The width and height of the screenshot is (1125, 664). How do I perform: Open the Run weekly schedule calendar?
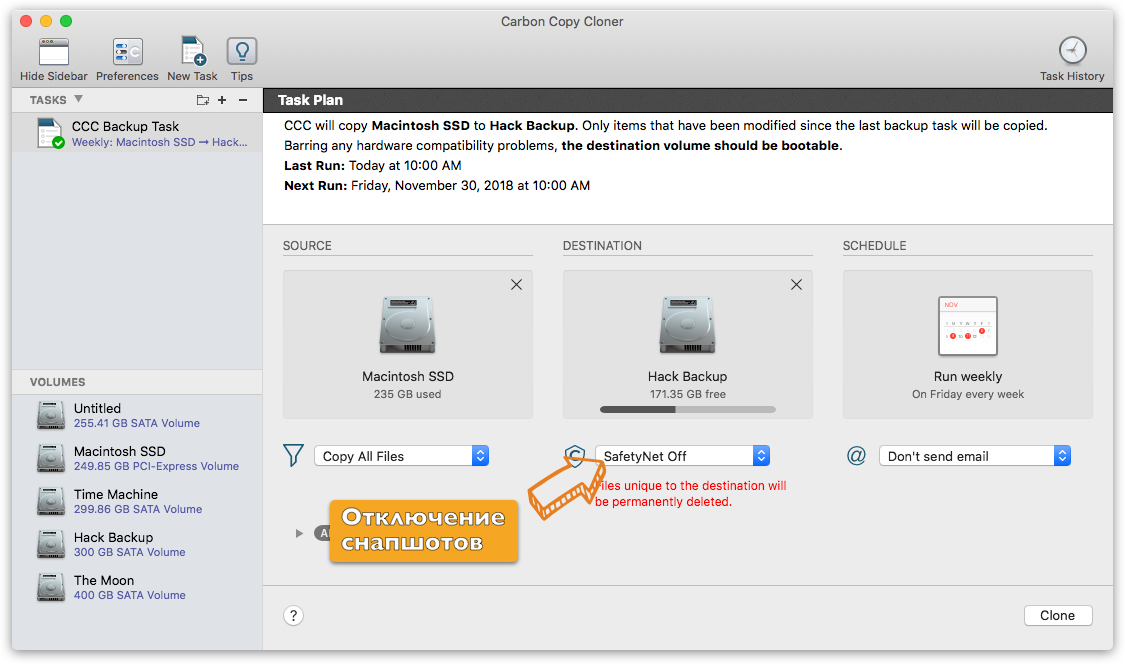tap(968, 326)
